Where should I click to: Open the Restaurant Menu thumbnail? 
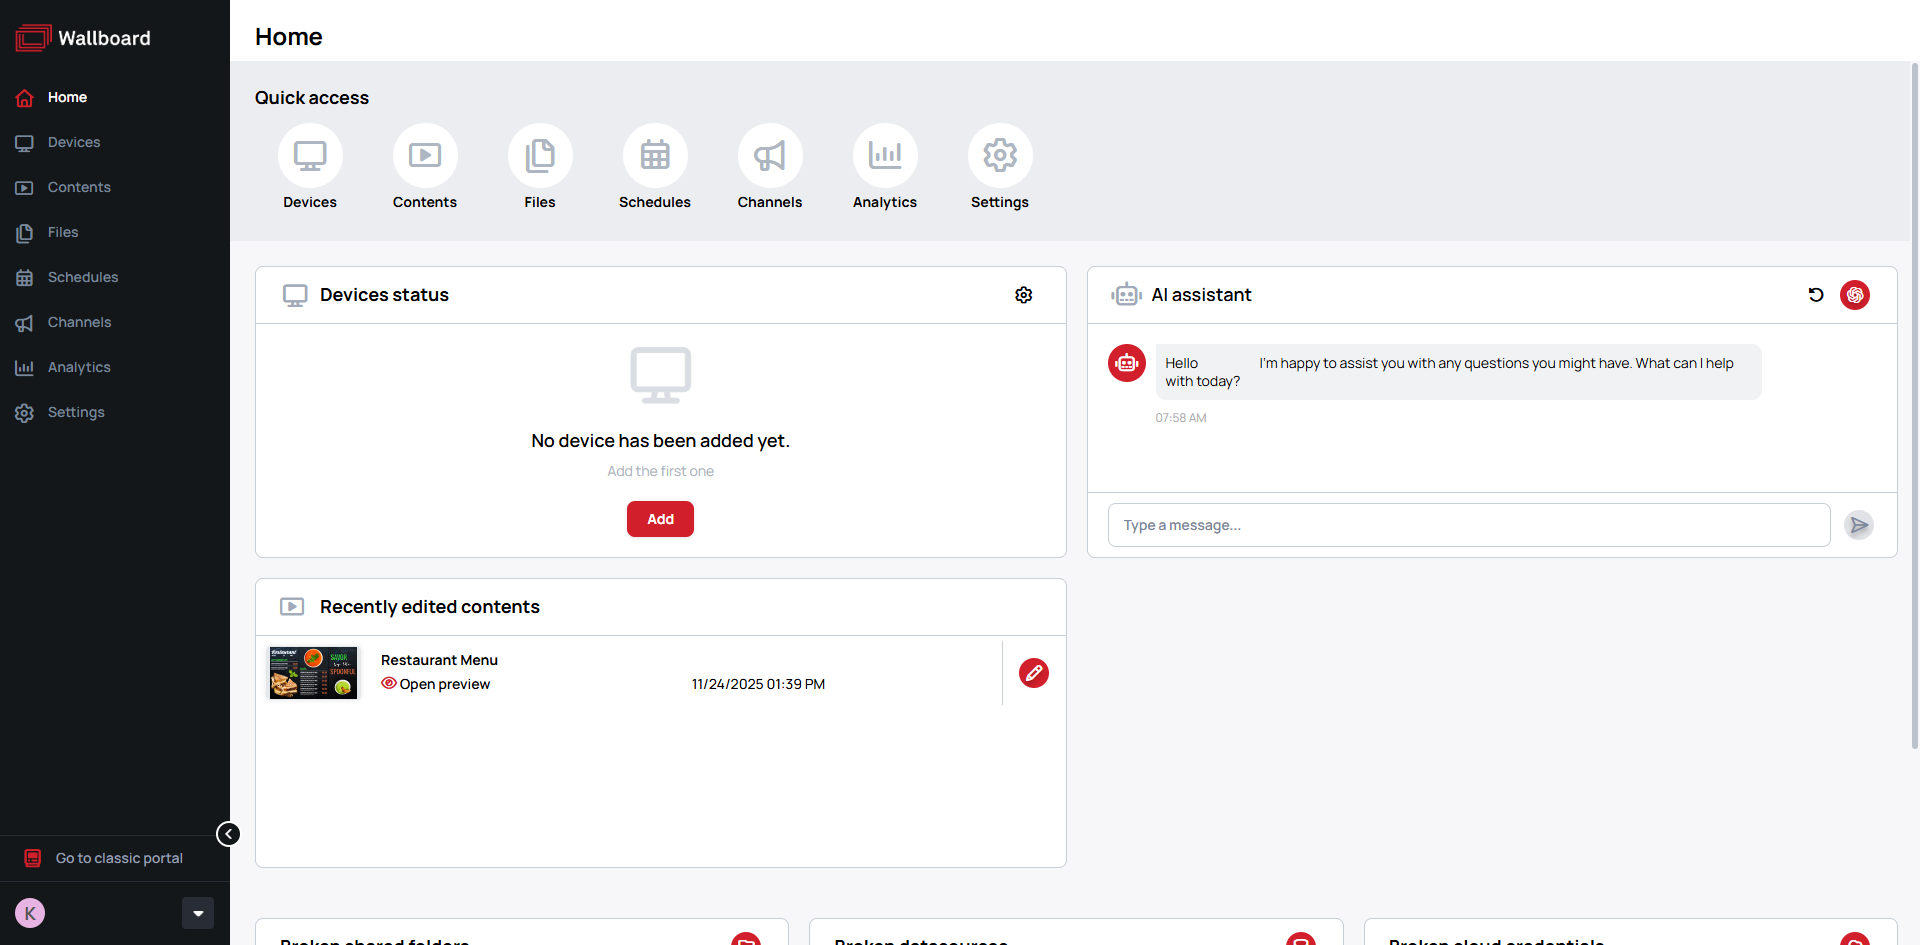313,673
